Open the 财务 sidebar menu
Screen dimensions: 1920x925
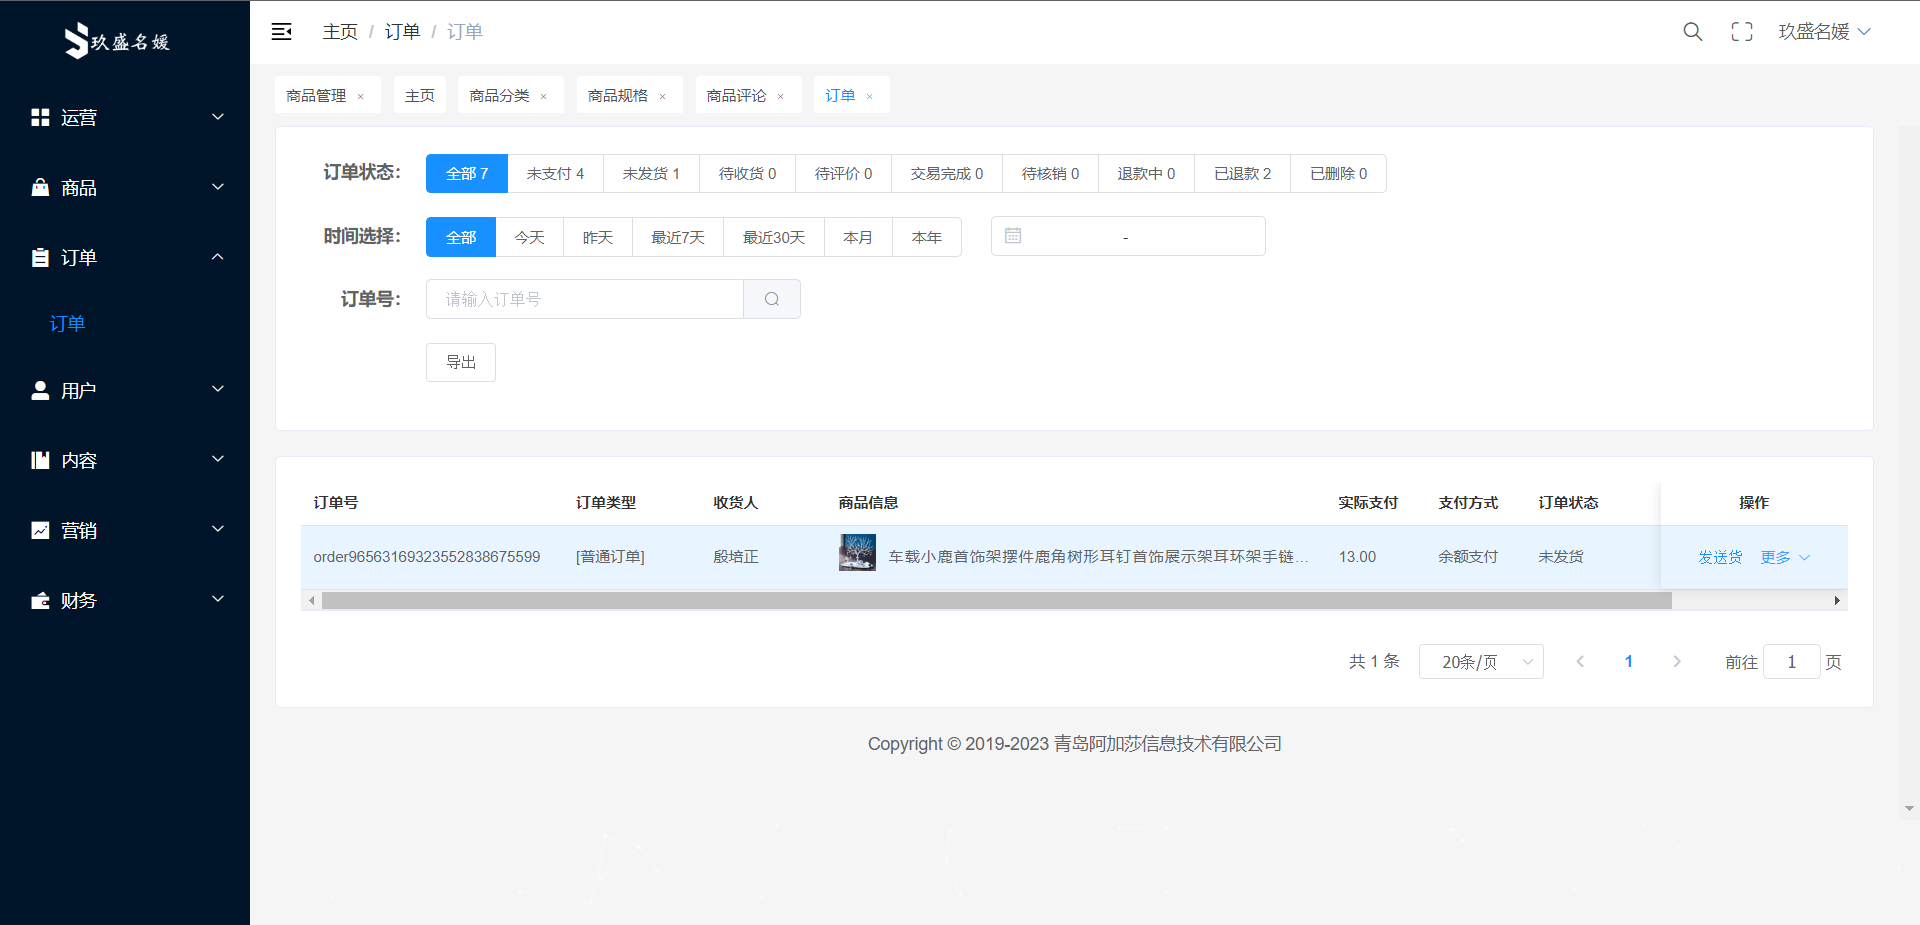coord(125,601)
